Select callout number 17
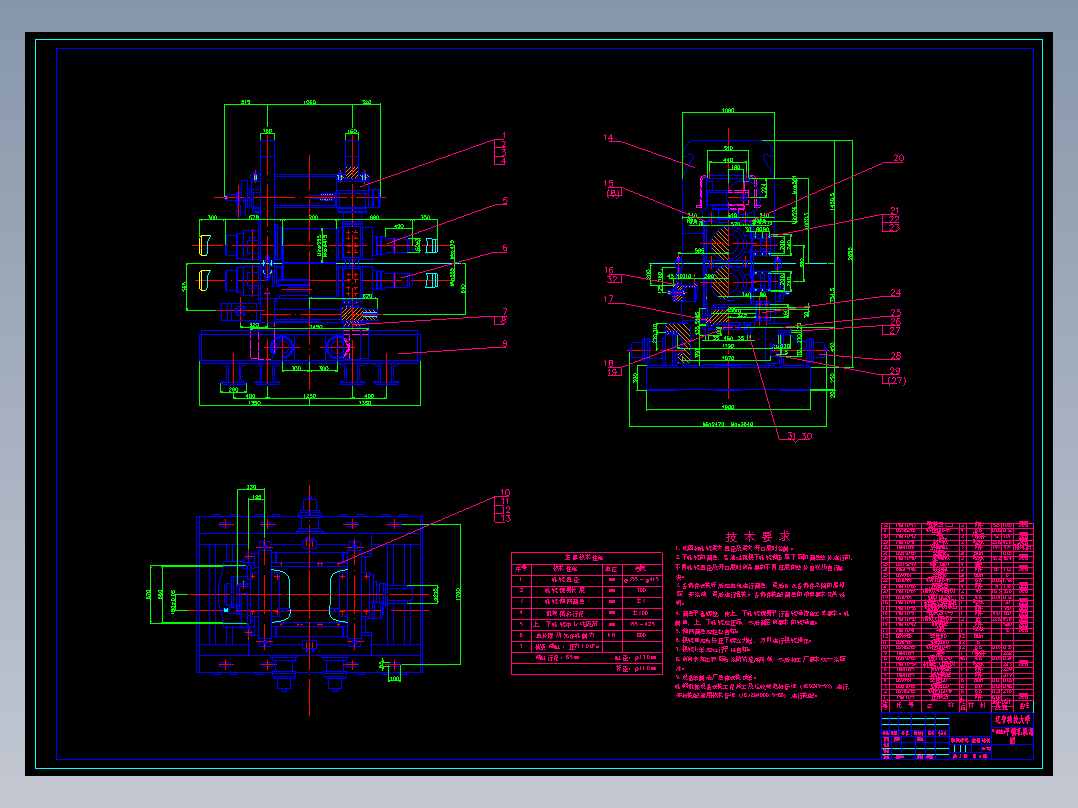 pyautogui.click(x=608, y=299)
